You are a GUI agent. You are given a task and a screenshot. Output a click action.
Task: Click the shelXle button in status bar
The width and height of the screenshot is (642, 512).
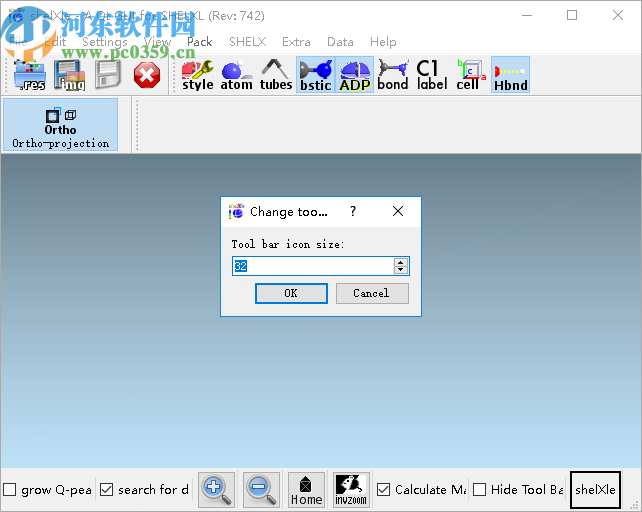(595, 490)
